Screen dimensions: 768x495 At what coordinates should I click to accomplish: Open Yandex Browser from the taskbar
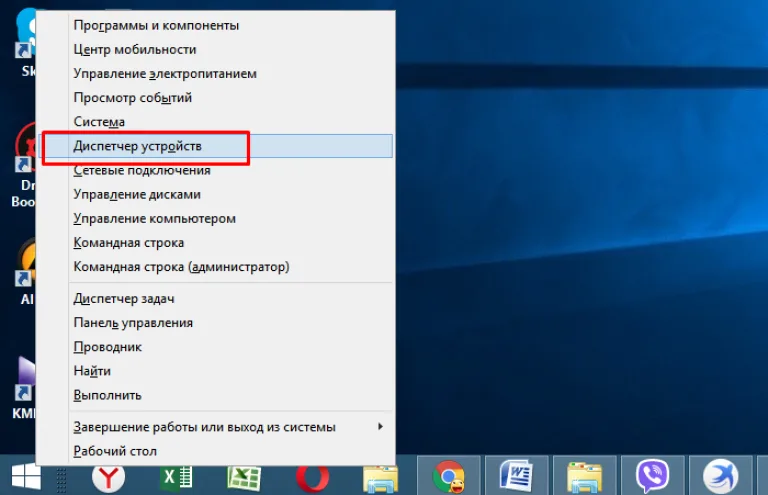(x=108, y=477)
